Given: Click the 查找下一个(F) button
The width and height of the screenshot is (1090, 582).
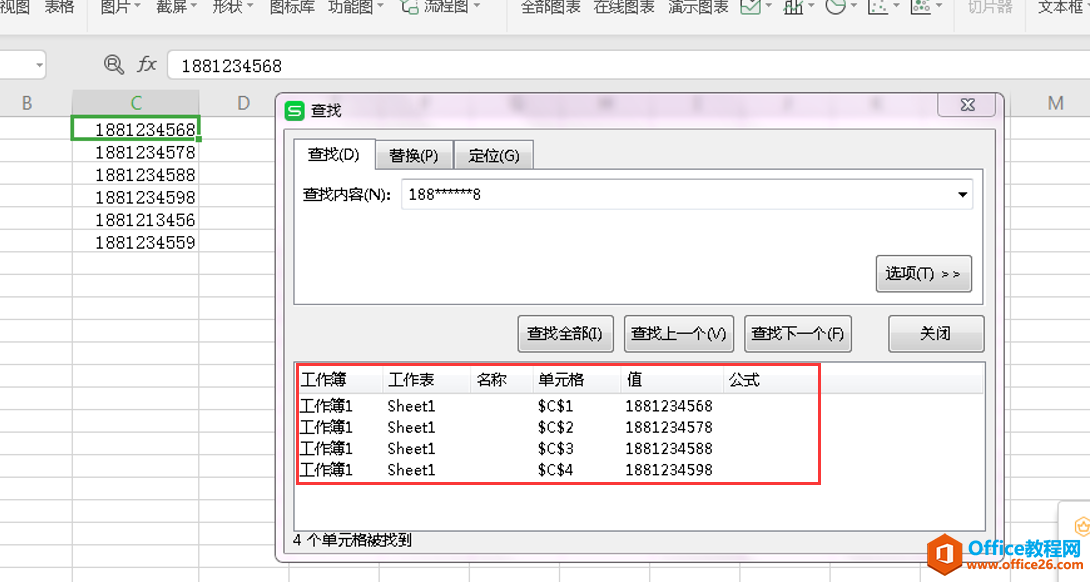Looking at the screenshot, I should (x=797, y=334).
